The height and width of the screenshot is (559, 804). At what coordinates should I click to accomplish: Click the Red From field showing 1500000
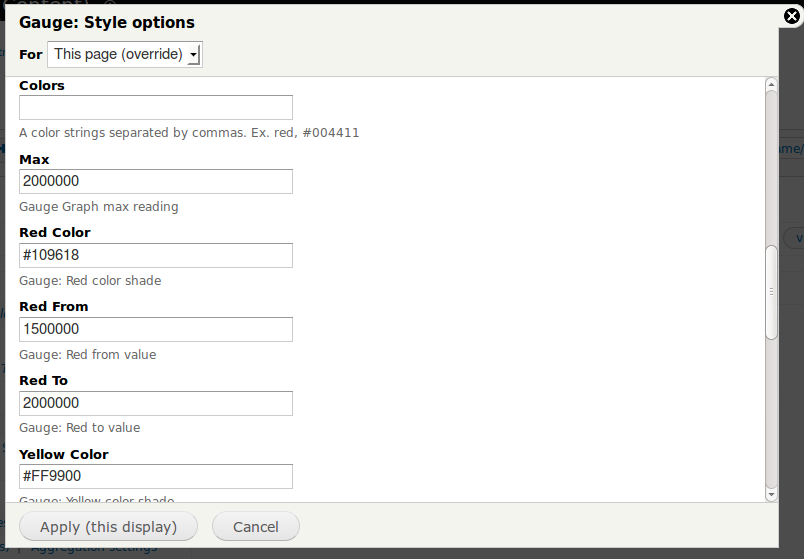pyautogui.click(x=156, y=329)
